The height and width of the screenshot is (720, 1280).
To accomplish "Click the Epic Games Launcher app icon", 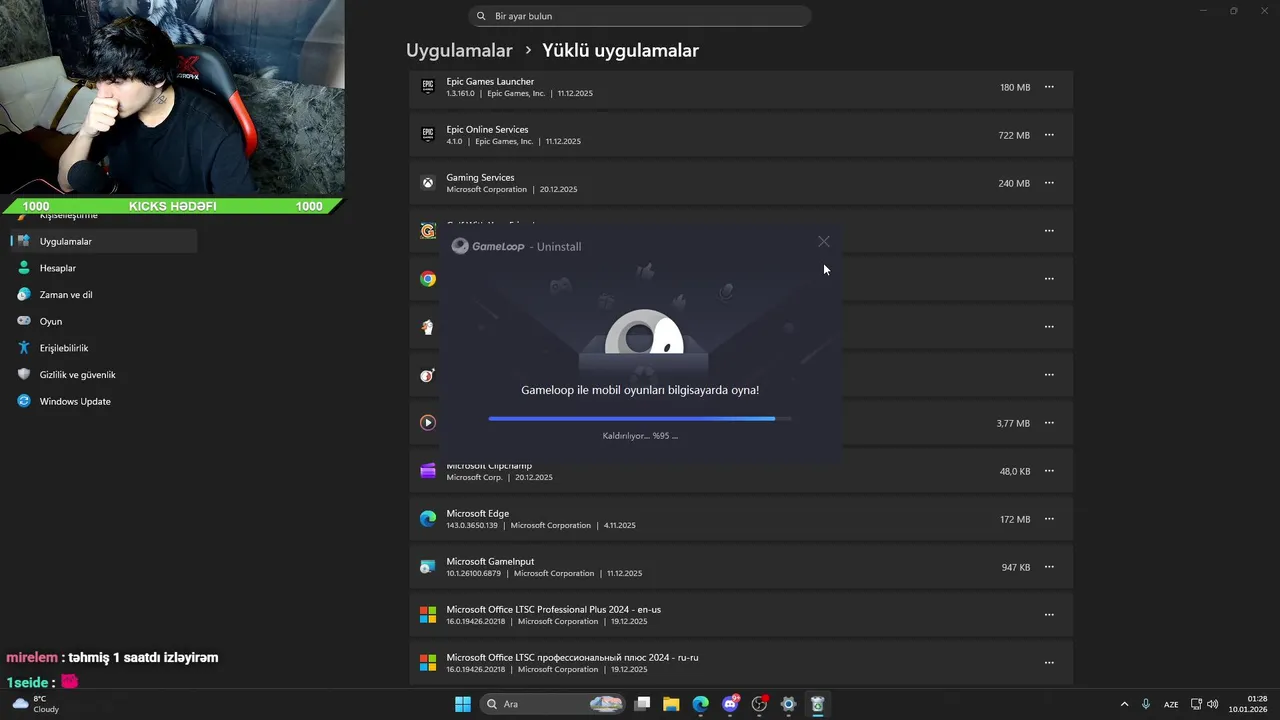I will pos(428,87).
